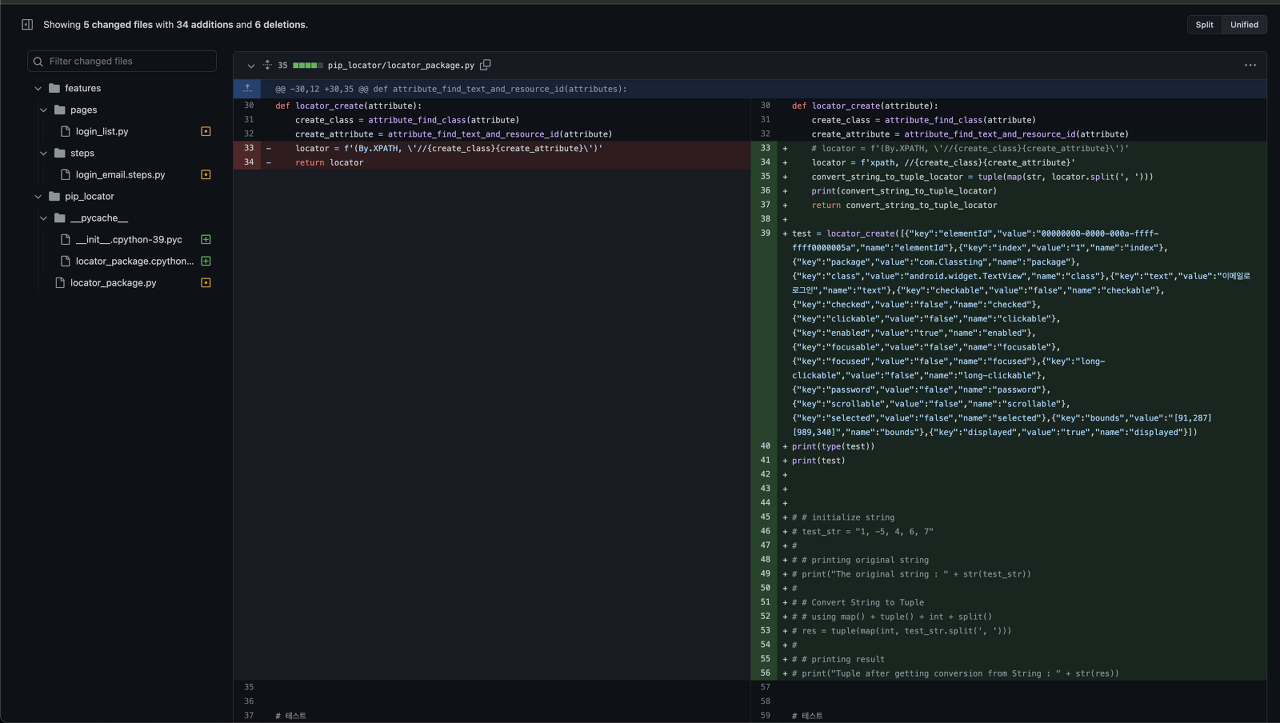Viewport: 1280px width, 723px height.
Task: Select the features folder label
Action: tap(83, 88)
